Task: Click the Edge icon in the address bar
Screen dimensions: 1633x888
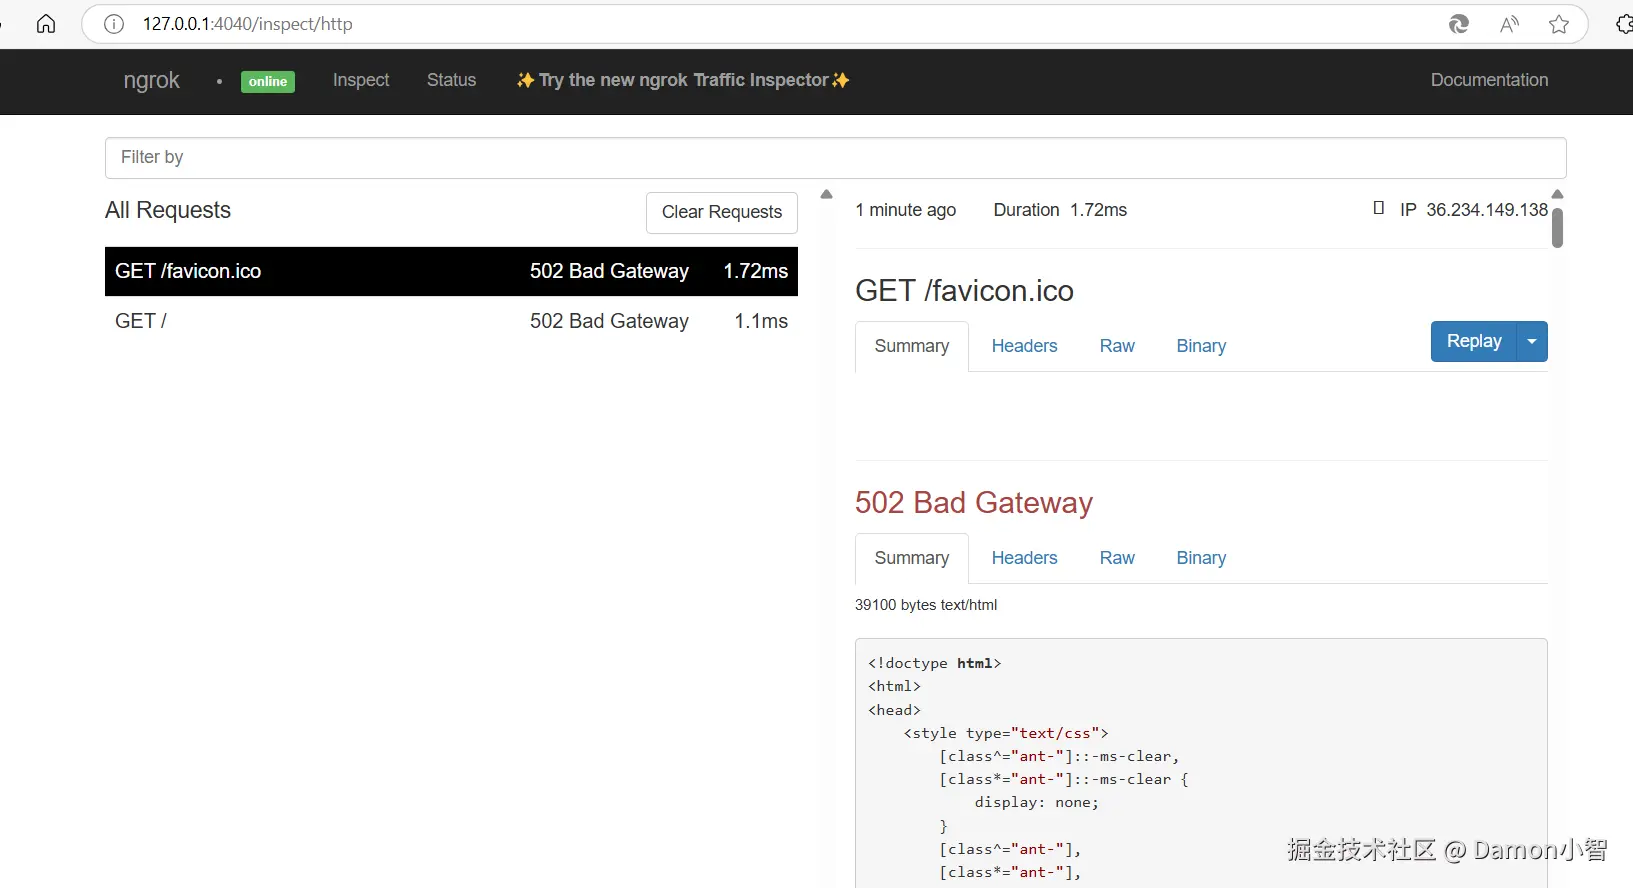Action: [x=1459, y=24]
